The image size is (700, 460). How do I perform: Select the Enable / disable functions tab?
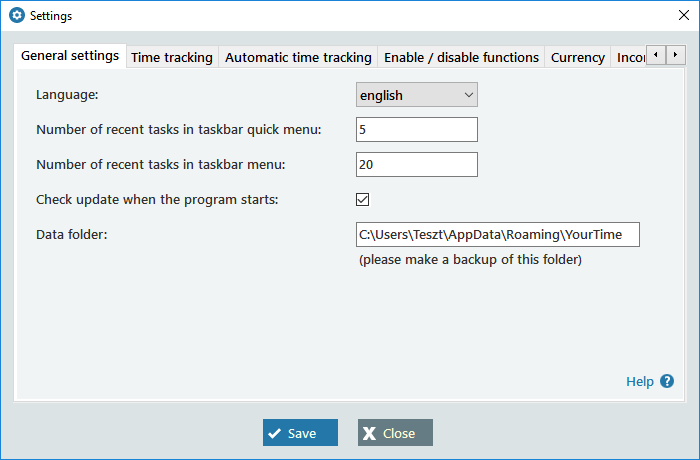point(461,57)
